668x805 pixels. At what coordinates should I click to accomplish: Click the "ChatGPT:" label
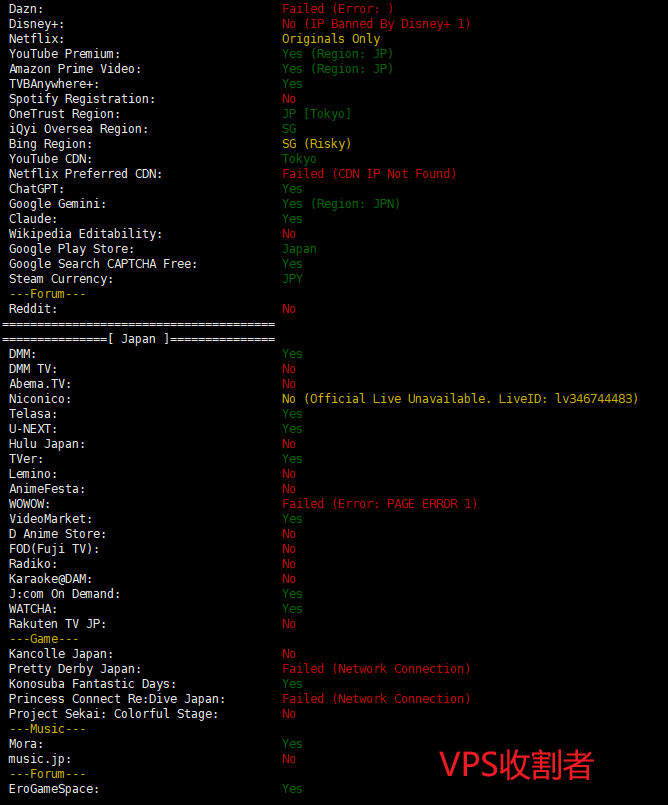pyautogui.click(x=35, y=189)
